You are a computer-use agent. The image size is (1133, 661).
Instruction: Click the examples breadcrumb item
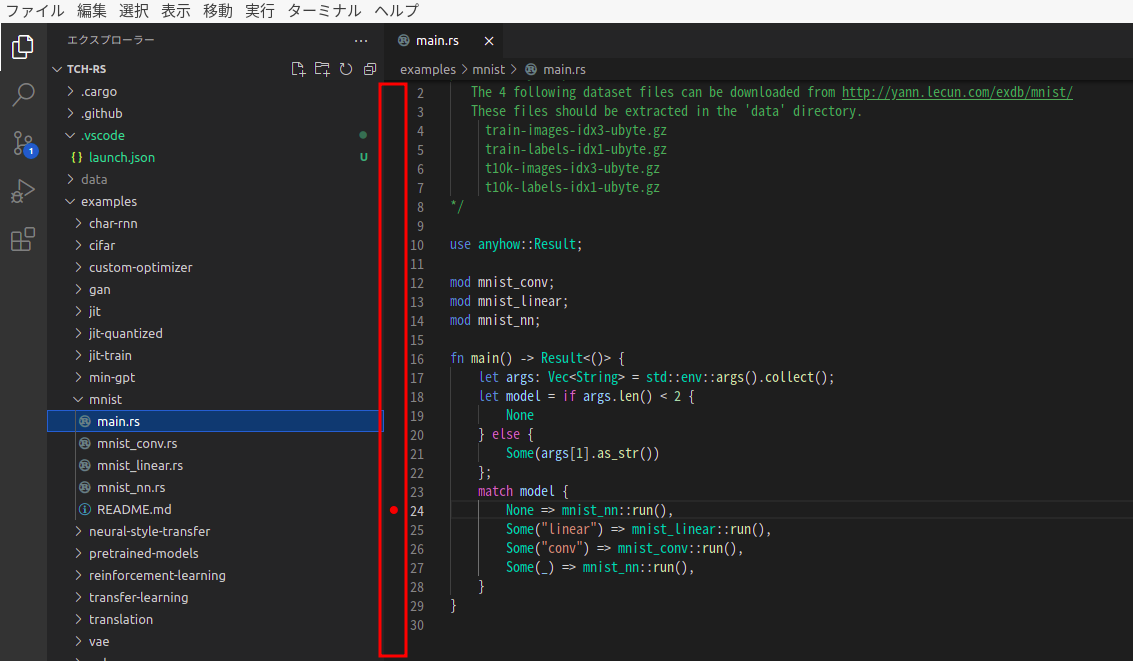coord(427,70)
